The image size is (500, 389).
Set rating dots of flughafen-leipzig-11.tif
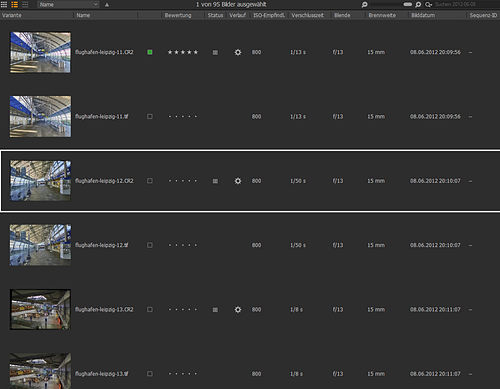pyautogui.click(x=183, y=117)
